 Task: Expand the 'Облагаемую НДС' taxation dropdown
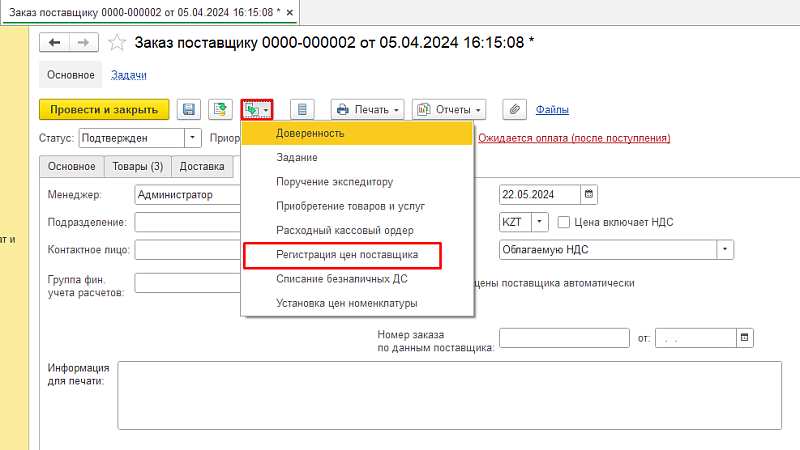(x=725, y=249)
